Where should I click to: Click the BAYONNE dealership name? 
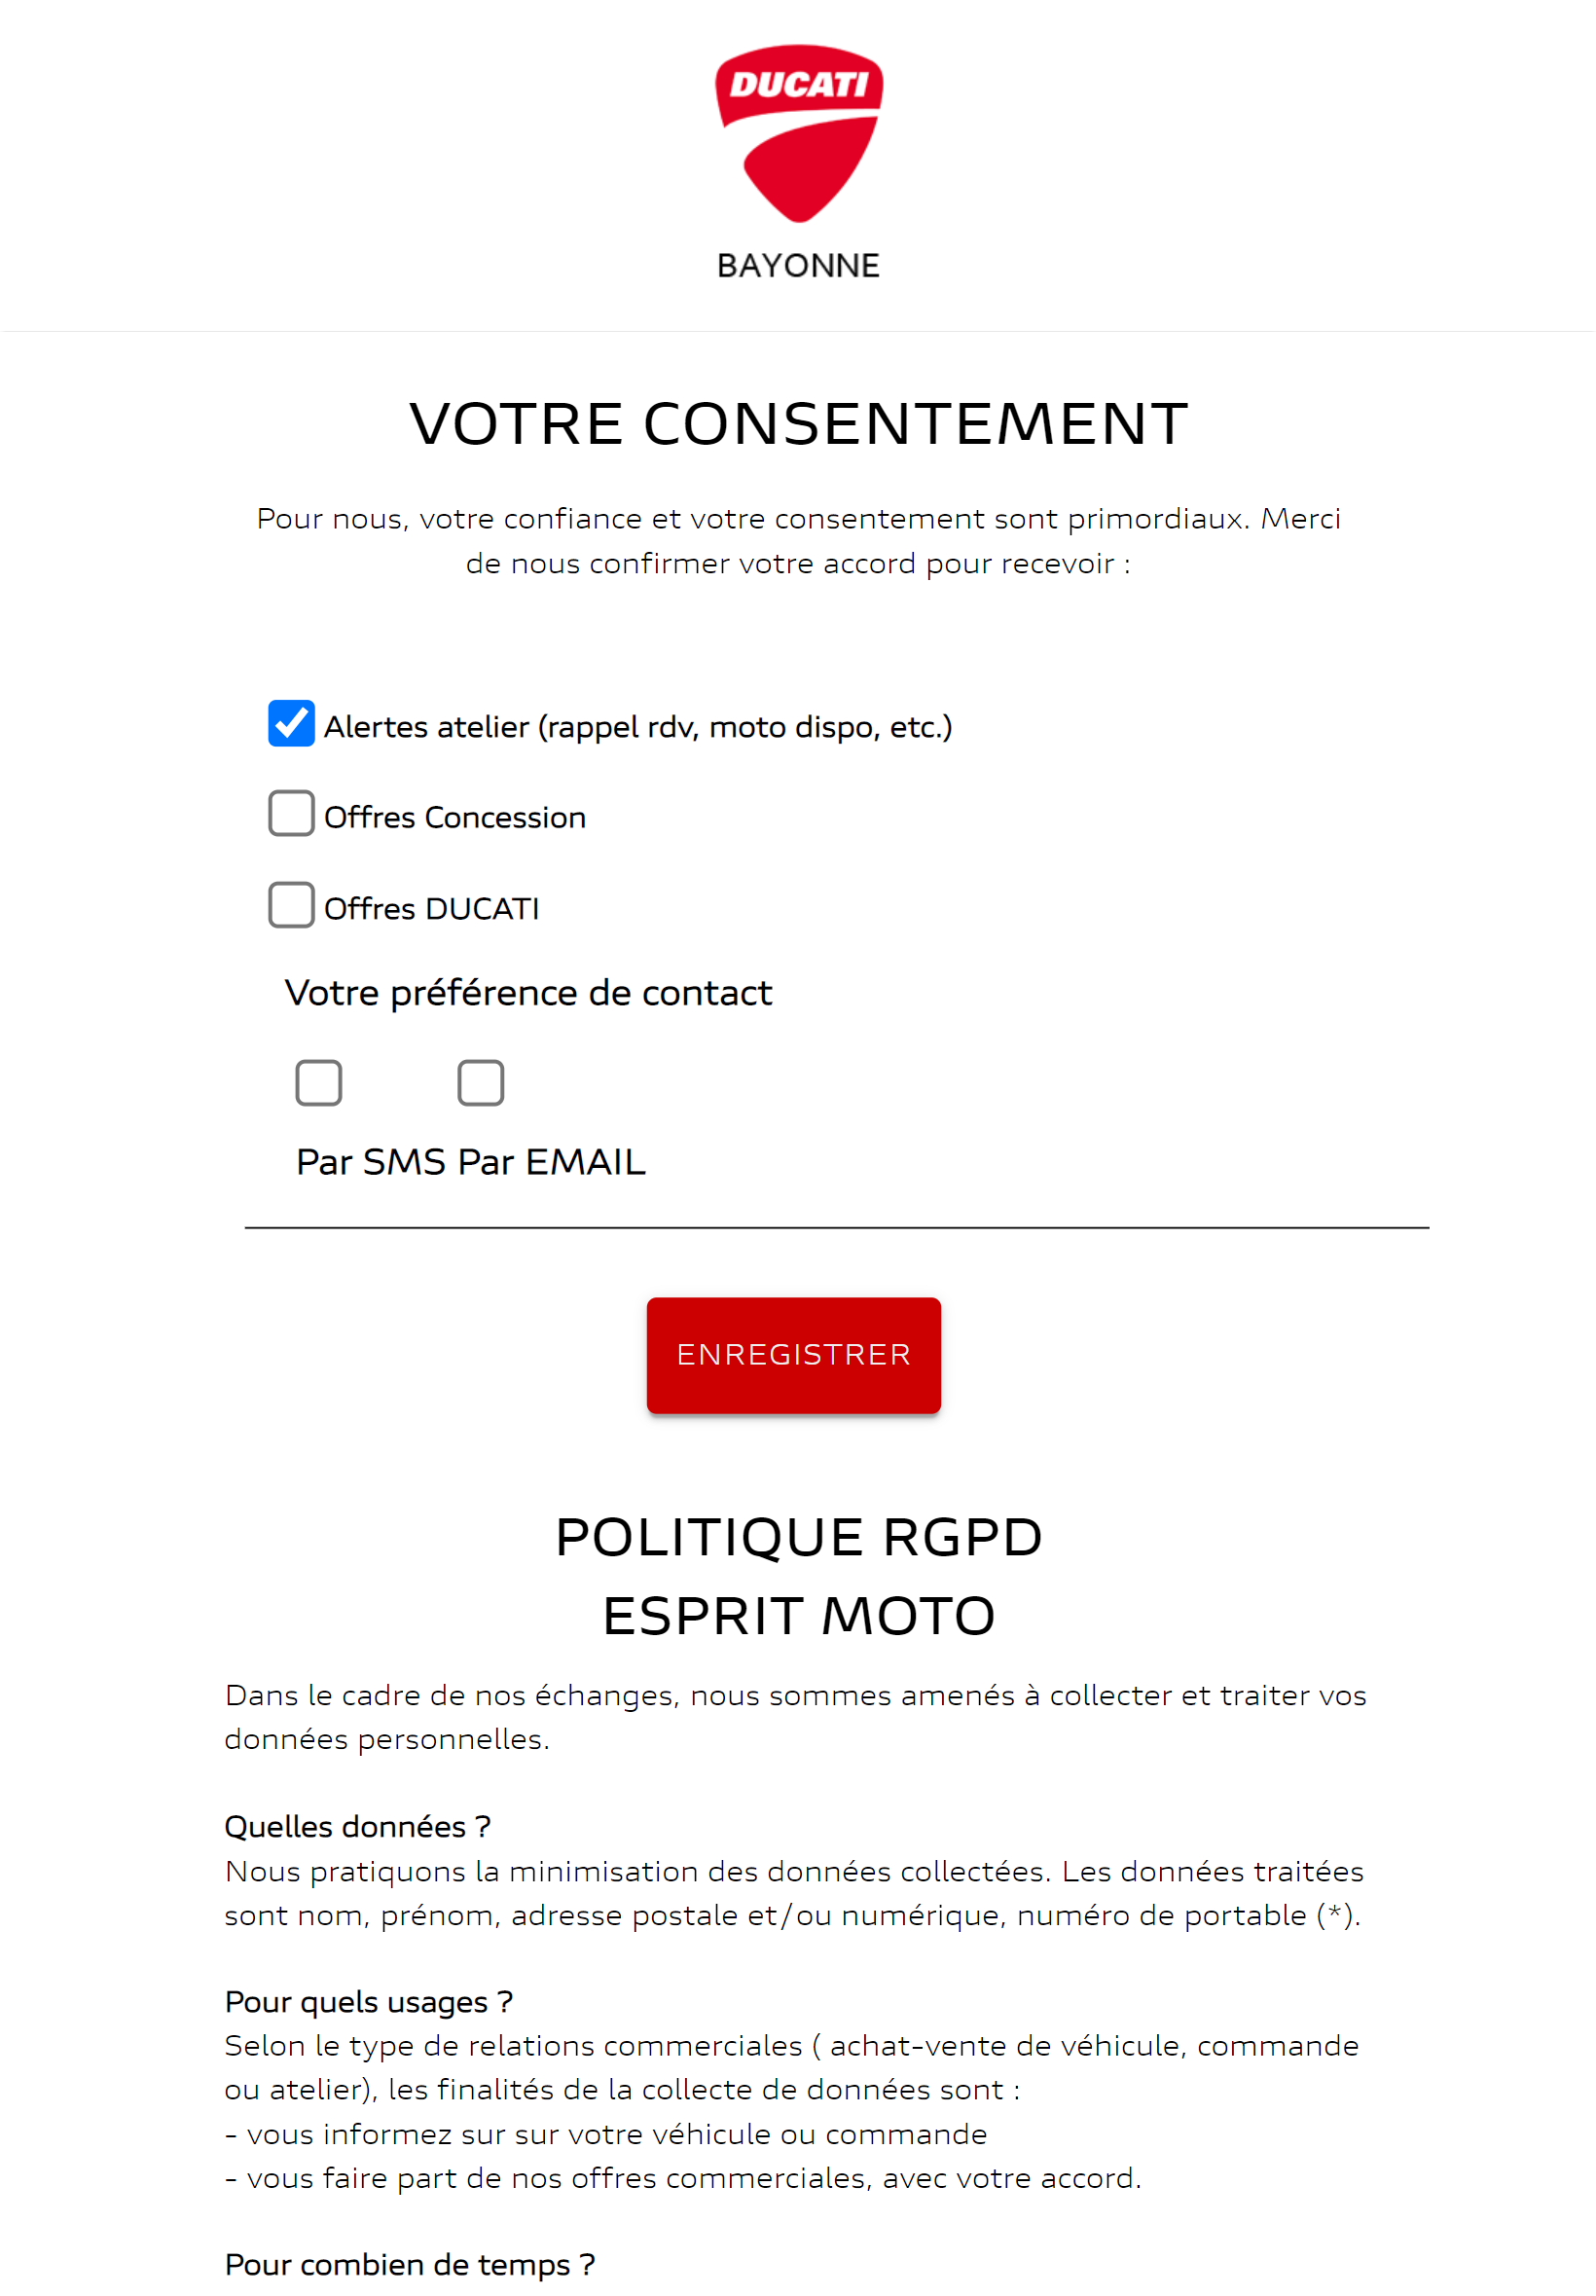pos(799,266)
